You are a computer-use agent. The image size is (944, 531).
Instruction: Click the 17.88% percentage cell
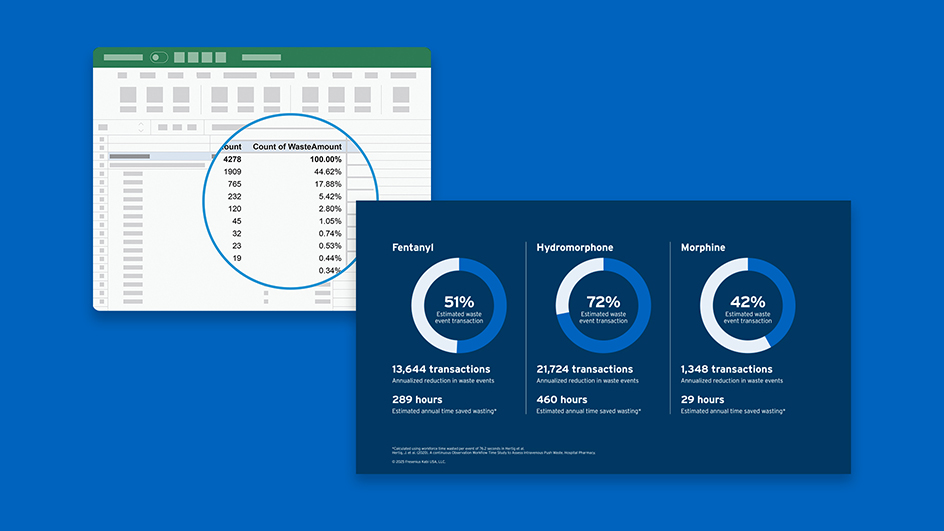pos(327,184)
